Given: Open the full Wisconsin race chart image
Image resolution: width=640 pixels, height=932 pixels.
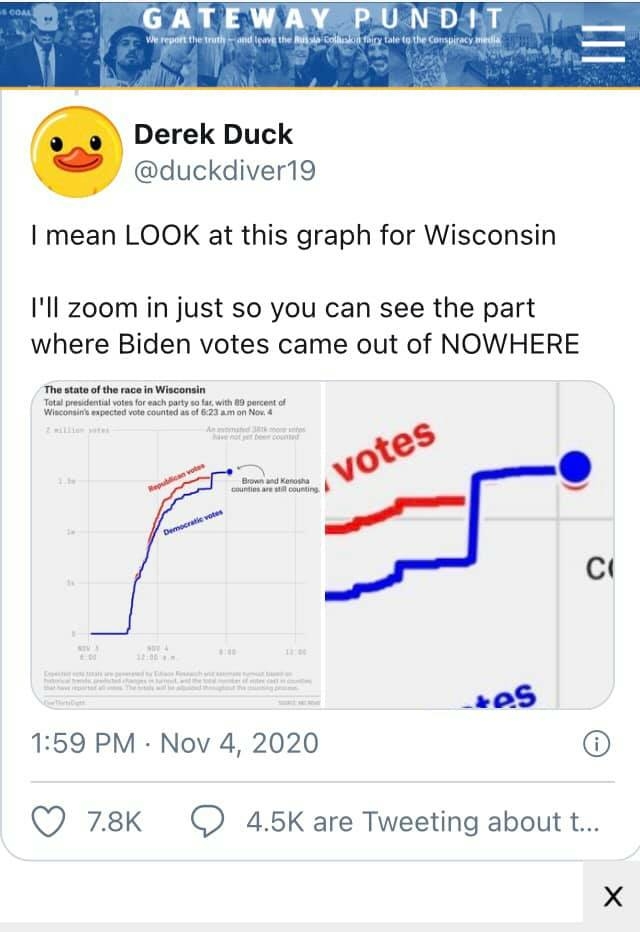Looking at the screenshot, I should [178, 545].
